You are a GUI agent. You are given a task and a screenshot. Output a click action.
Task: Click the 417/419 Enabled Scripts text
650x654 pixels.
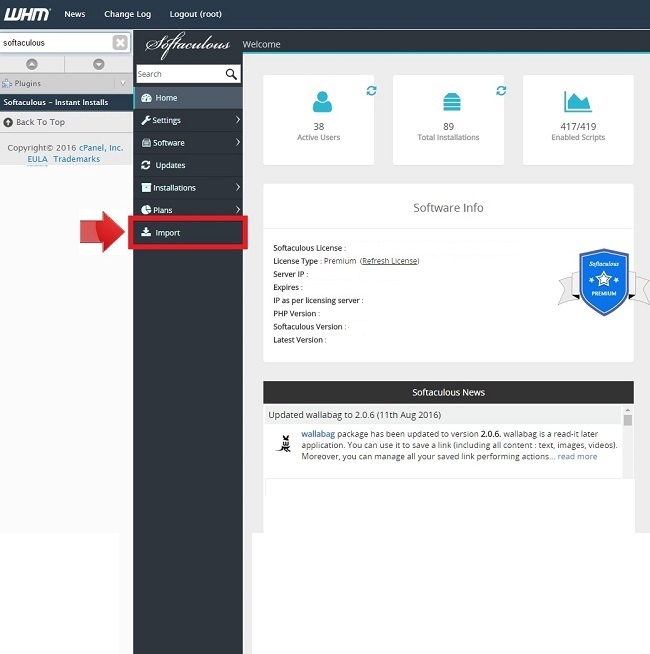(578, 132)
